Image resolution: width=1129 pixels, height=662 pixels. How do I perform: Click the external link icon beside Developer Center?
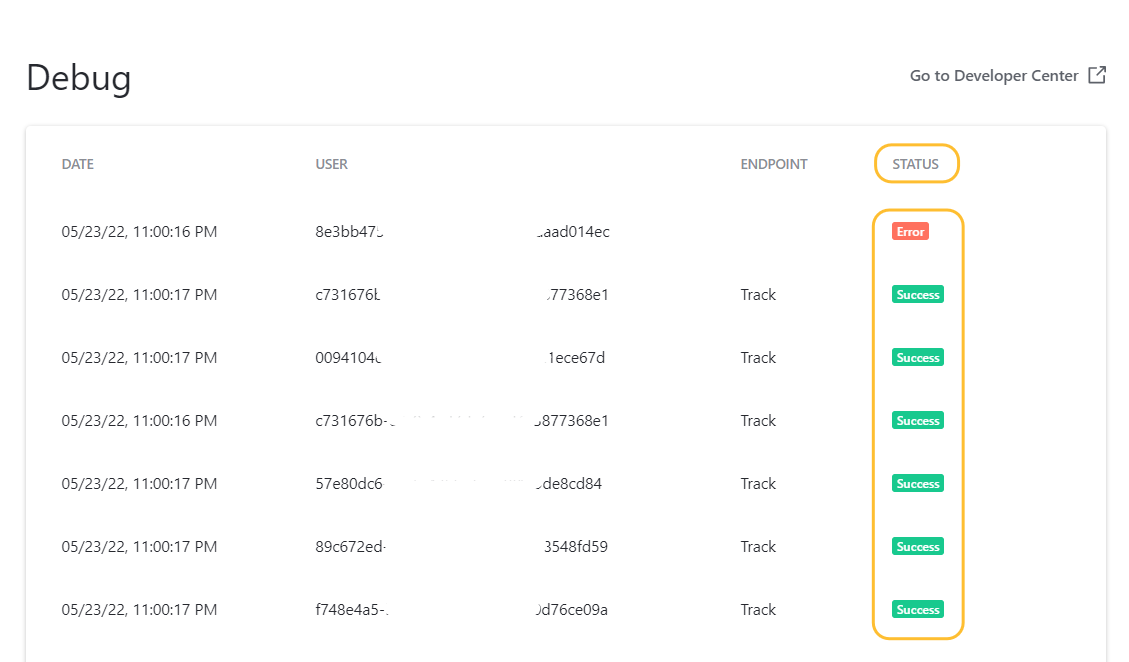pyautogui.click(x=1097, y=75)
